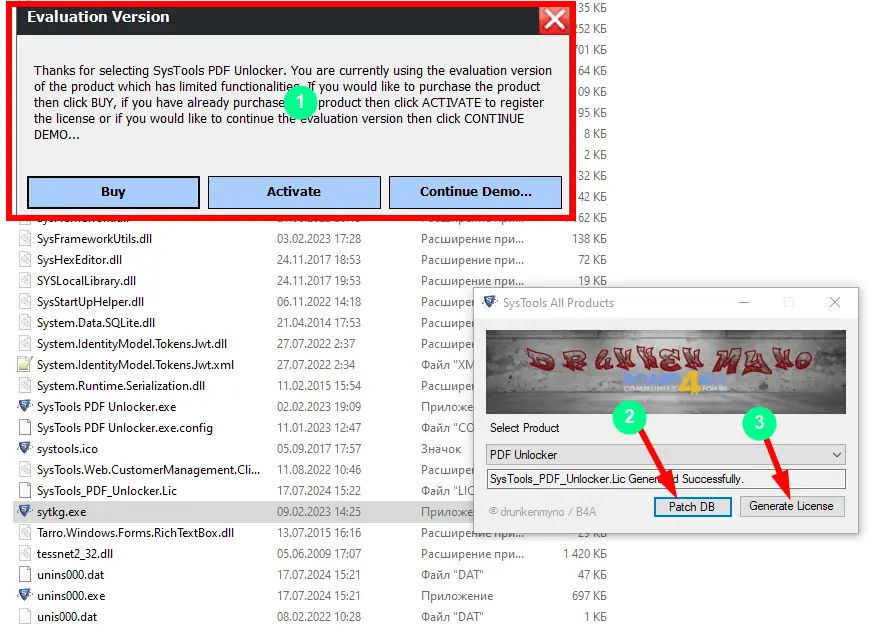
Task: Select System.IdentityModel.Tokens.Jwt.xml file icon
Action: pos(25,365)
